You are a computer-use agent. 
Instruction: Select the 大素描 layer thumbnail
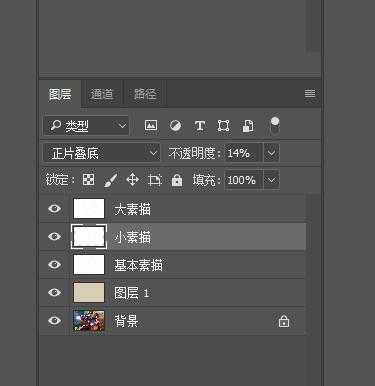89,209
